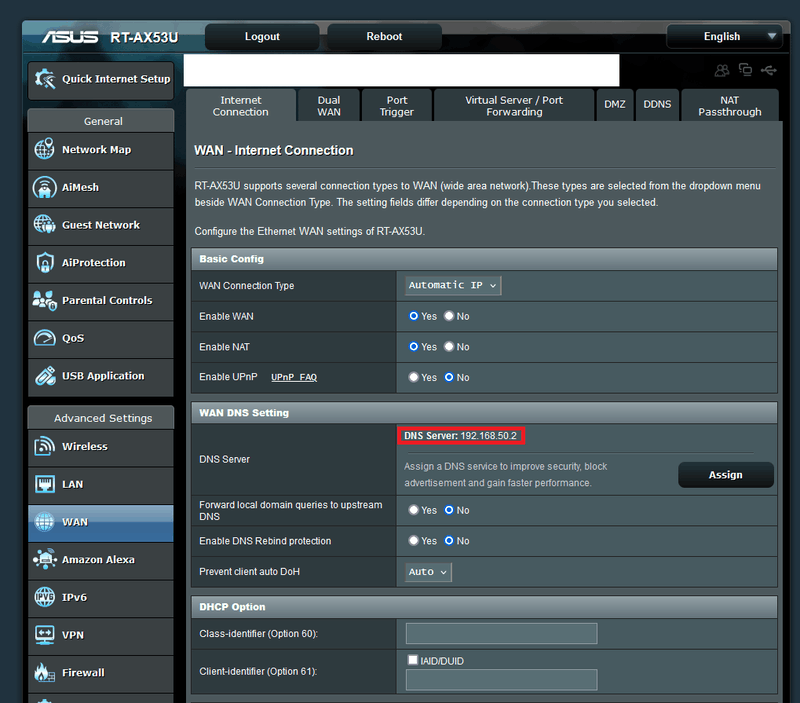Select Yes for forwarding local domain queries
This screenshot has height=703, width=800.
413,510
